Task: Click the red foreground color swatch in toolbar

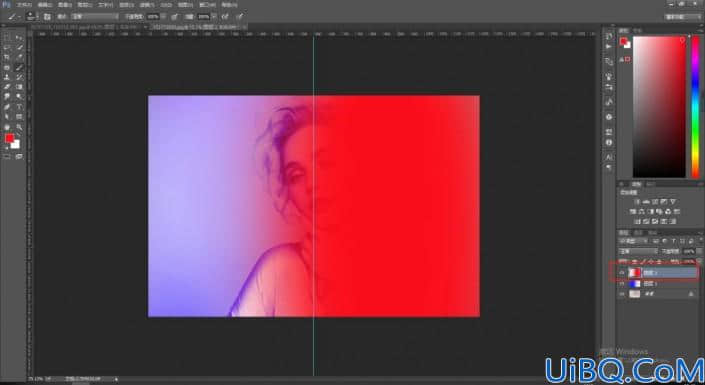Action: [9, 138]
